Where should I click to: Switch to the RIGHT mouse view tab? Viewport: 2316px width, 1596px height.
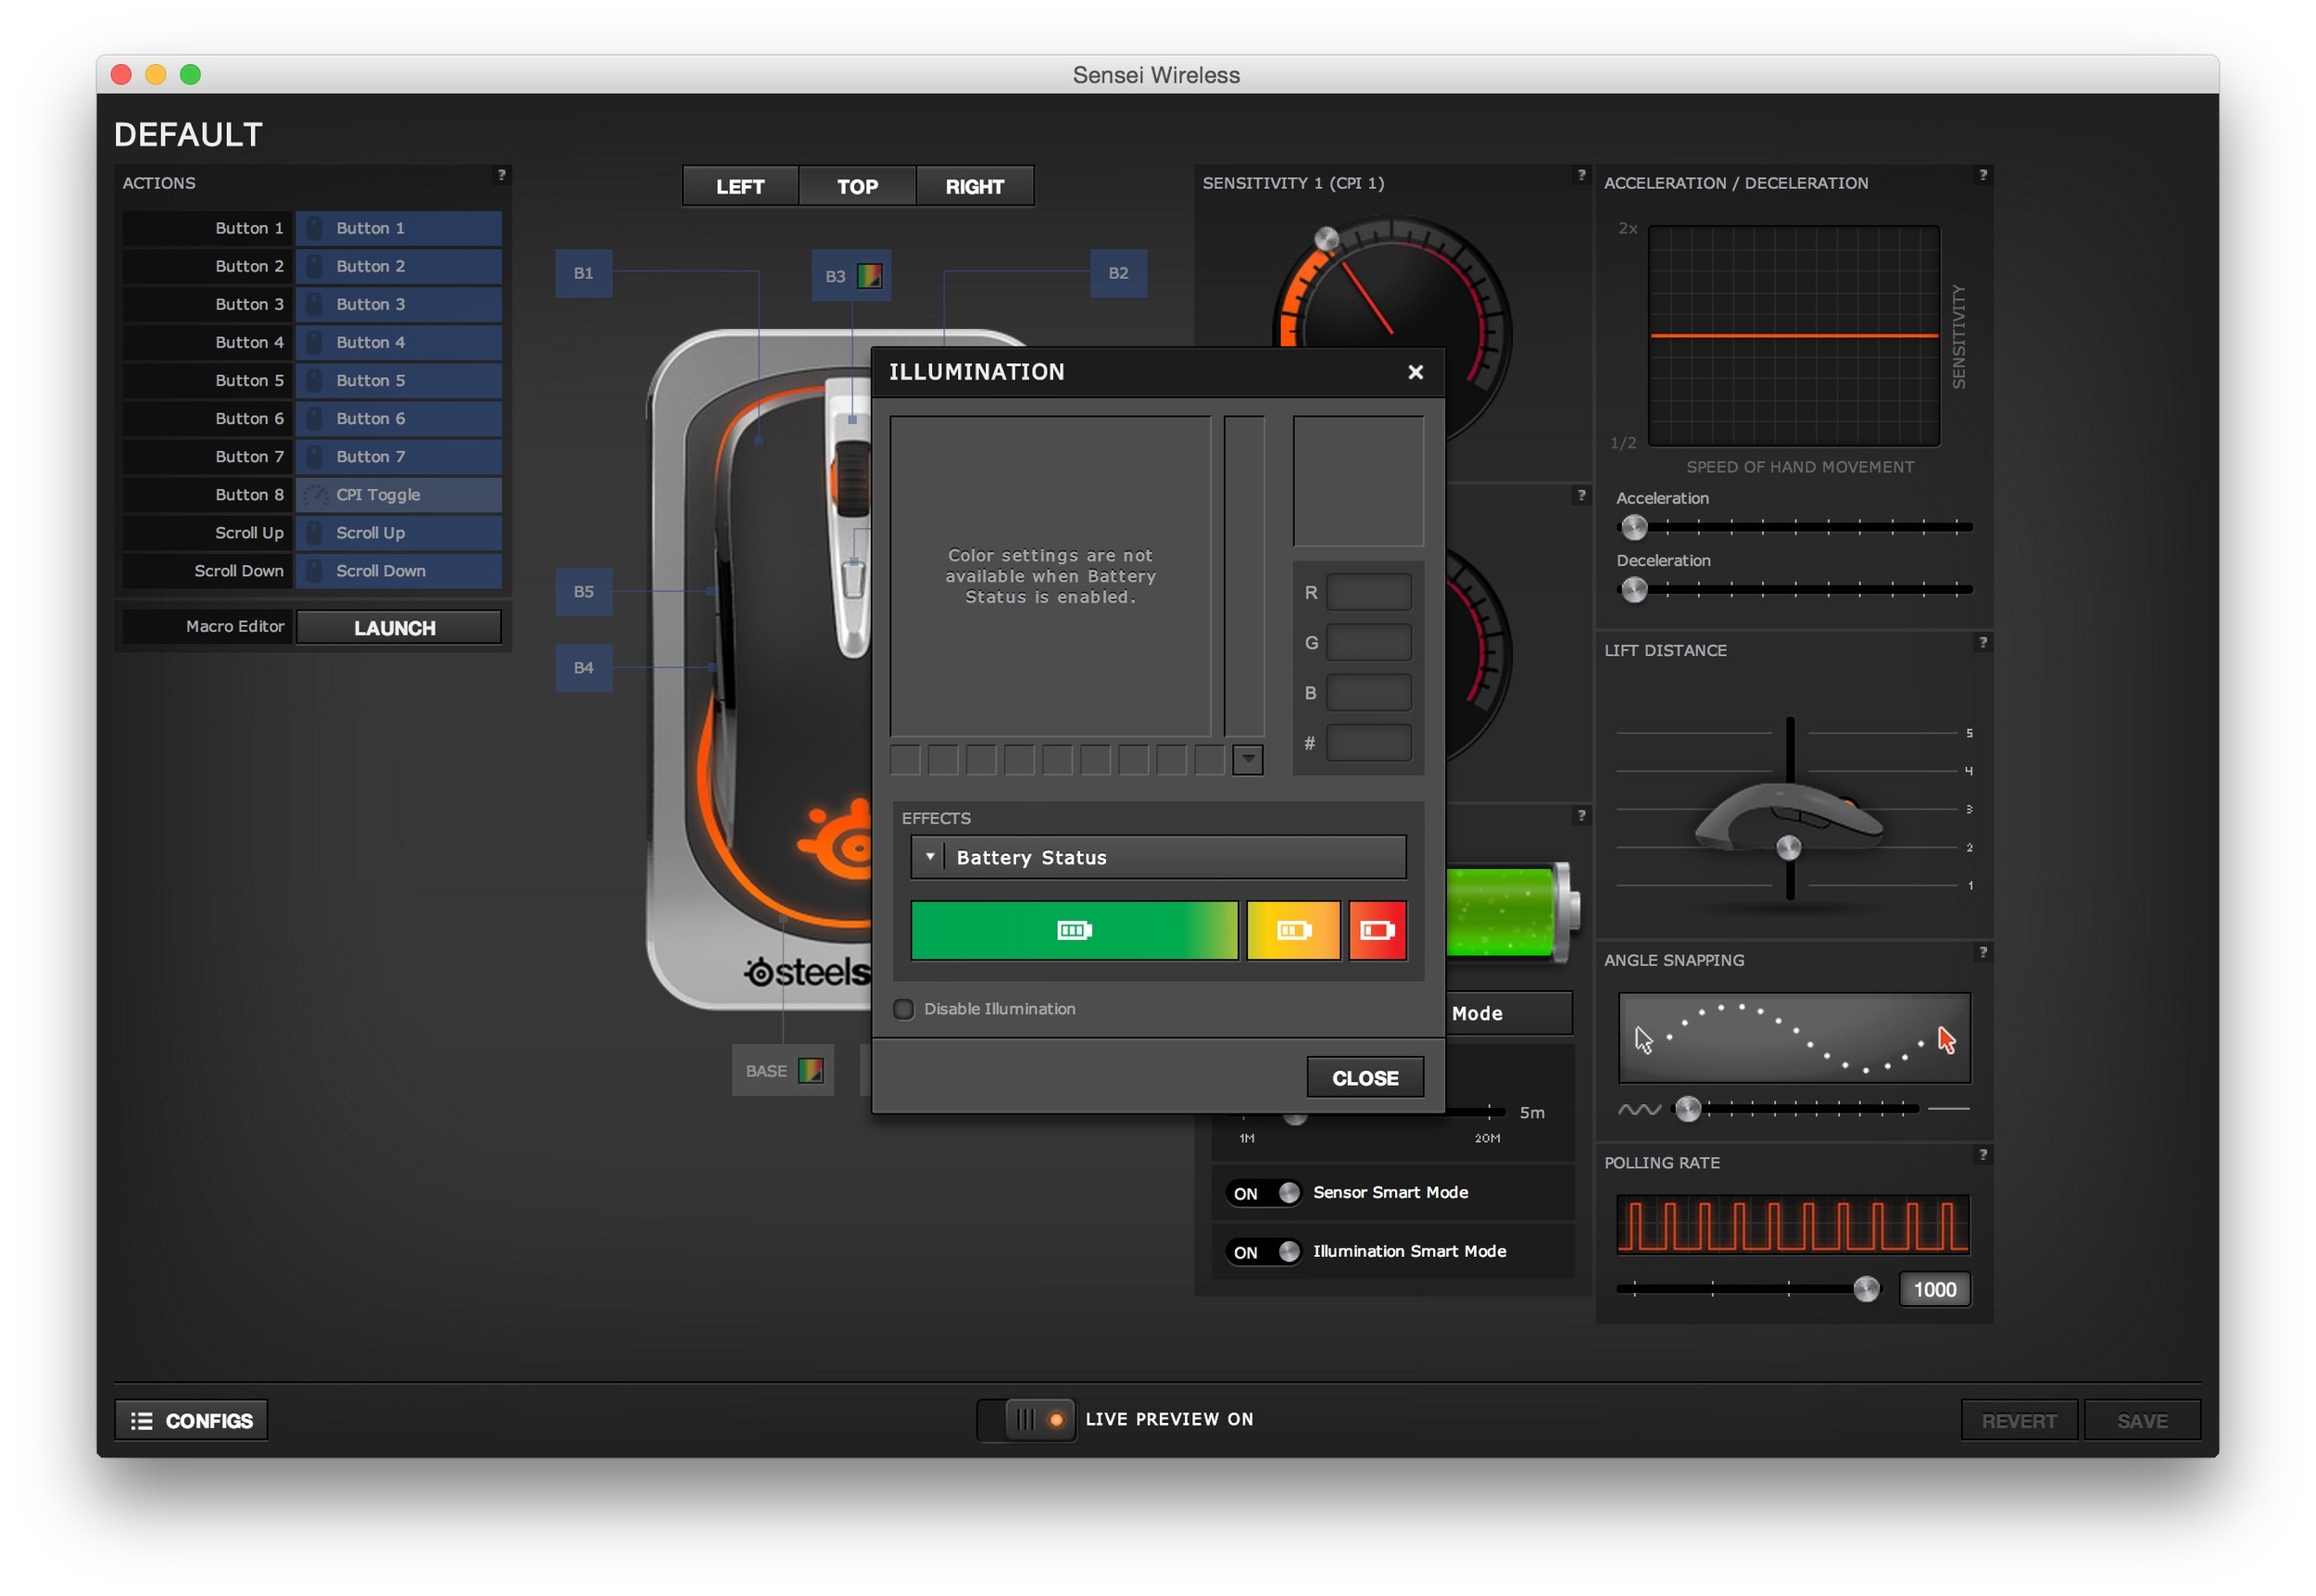click(974, 187)
